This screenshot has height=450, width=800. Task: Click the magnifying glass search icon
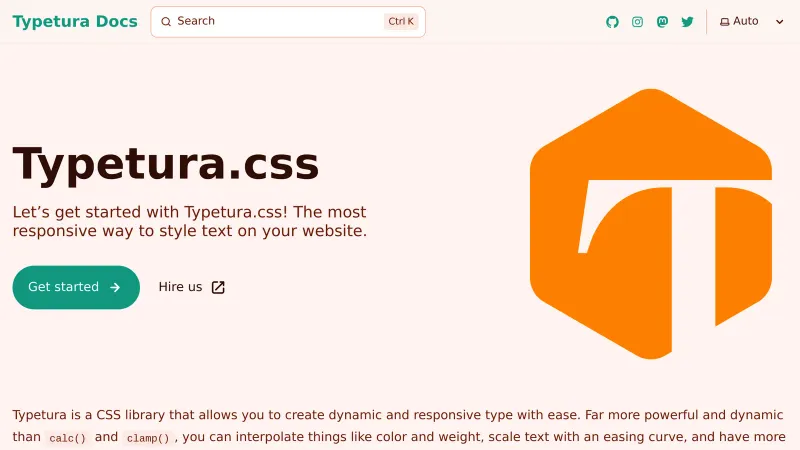(166, 21)
